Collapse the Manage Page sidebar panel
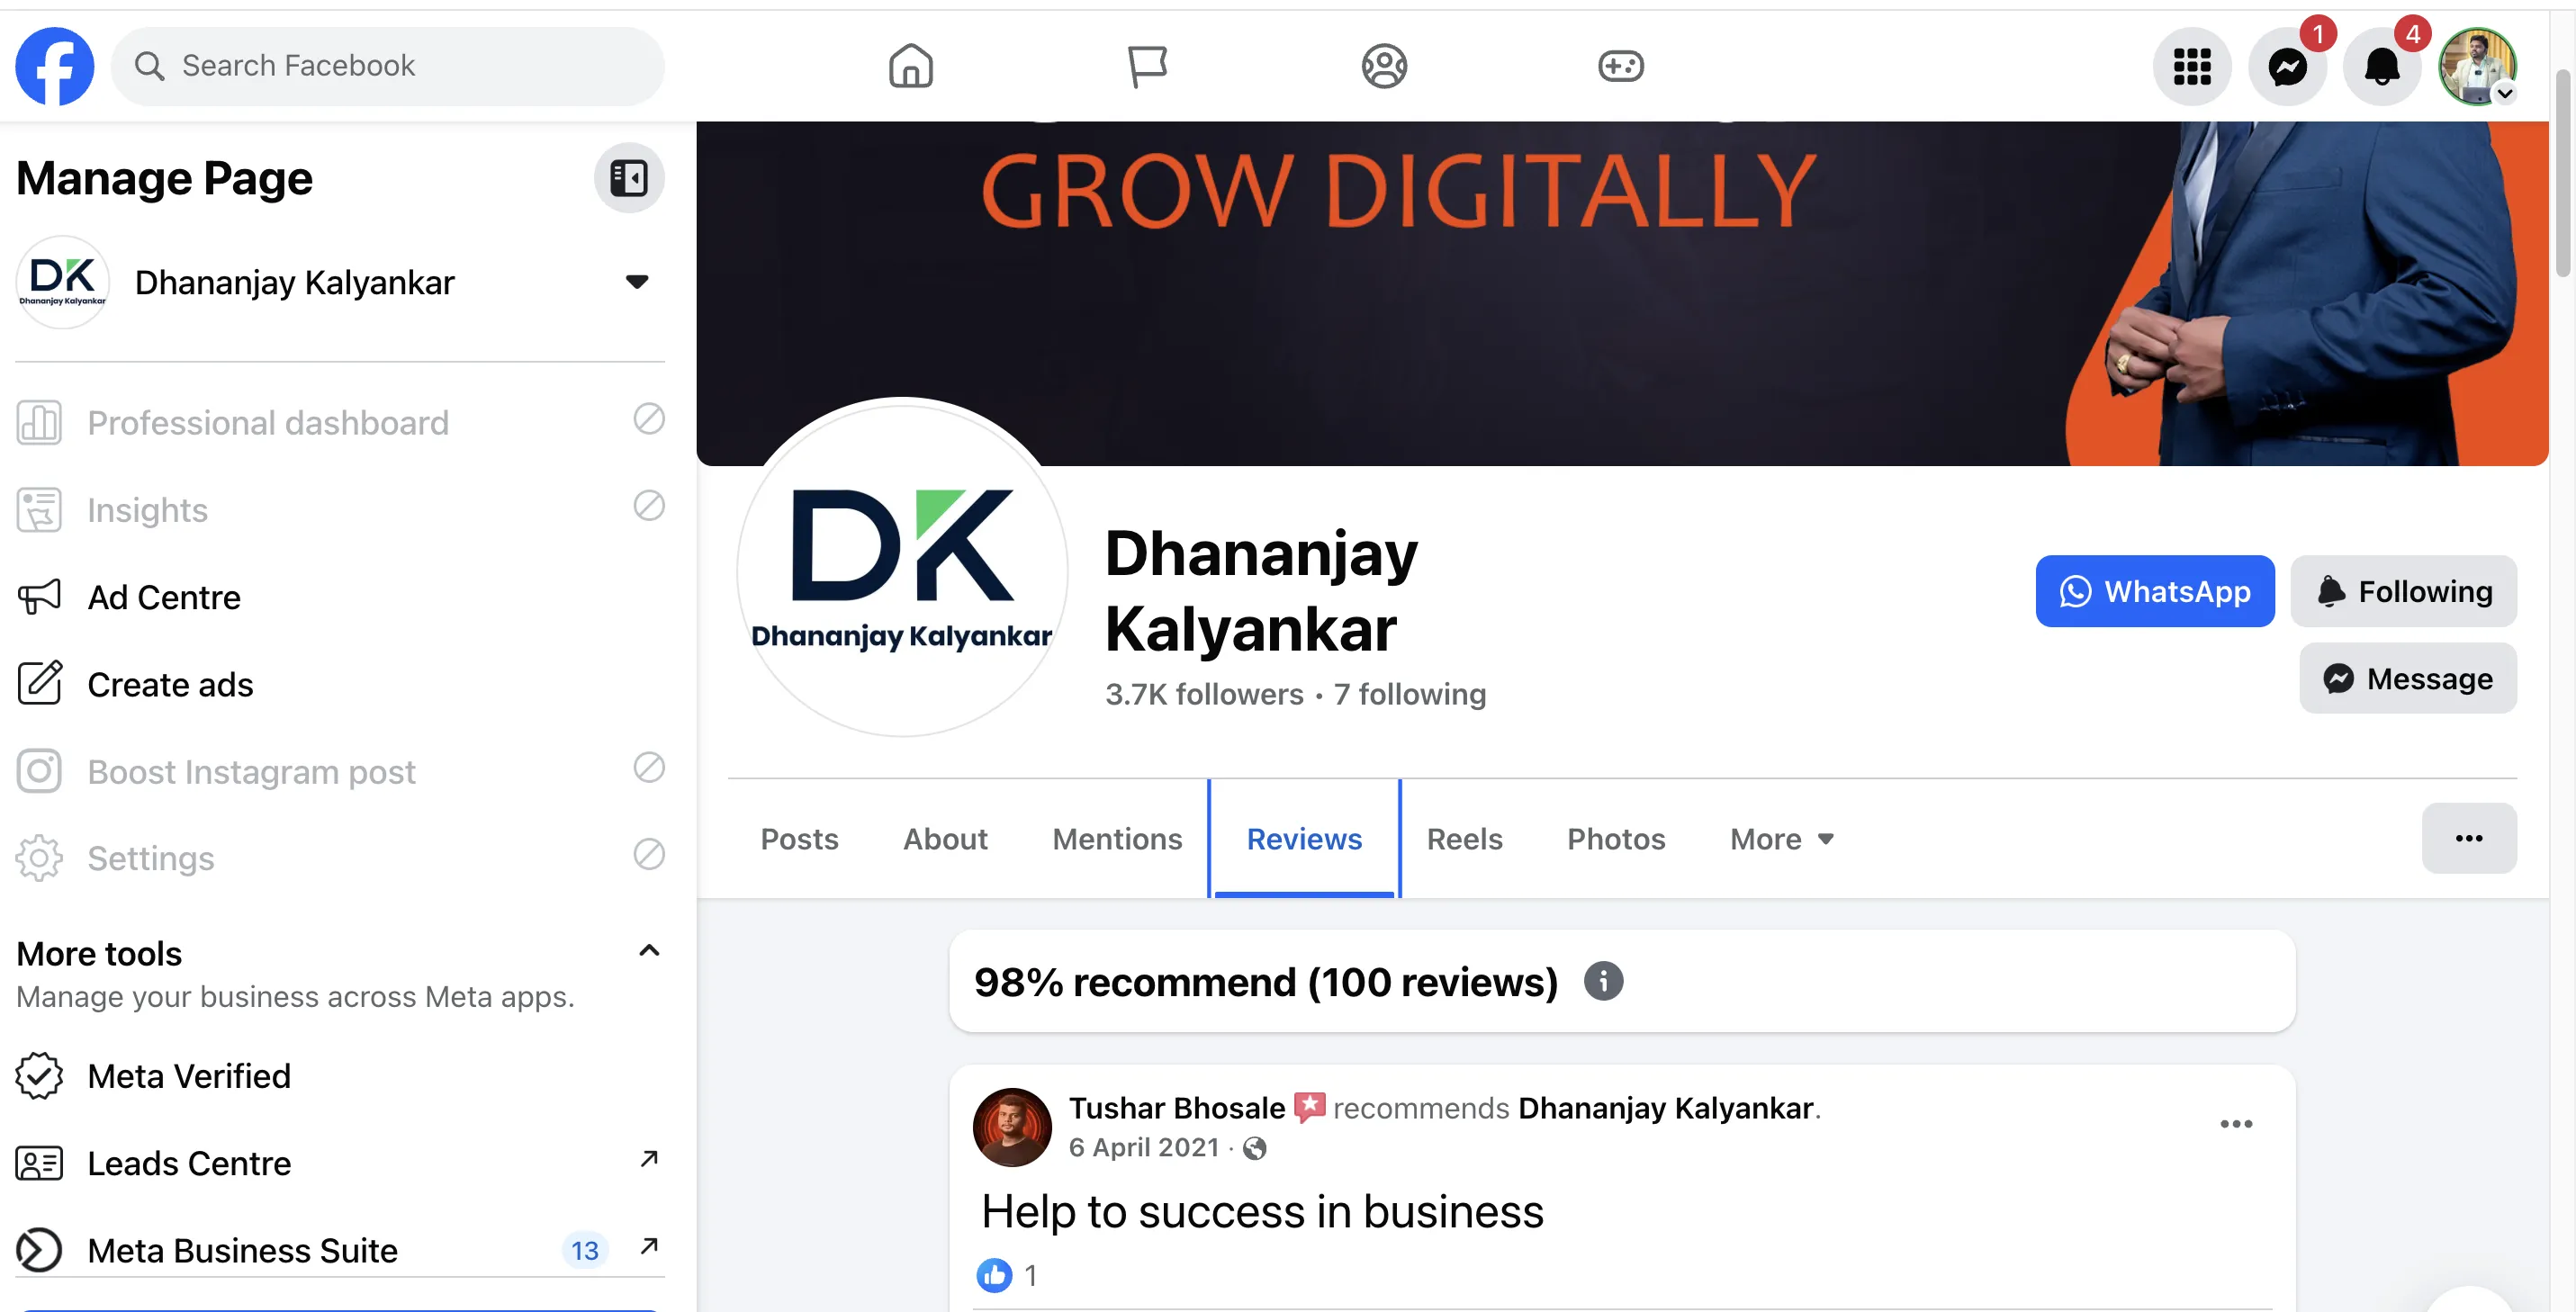The width and height of the screenshot is (2576, 1312). [x=629, y=178]
